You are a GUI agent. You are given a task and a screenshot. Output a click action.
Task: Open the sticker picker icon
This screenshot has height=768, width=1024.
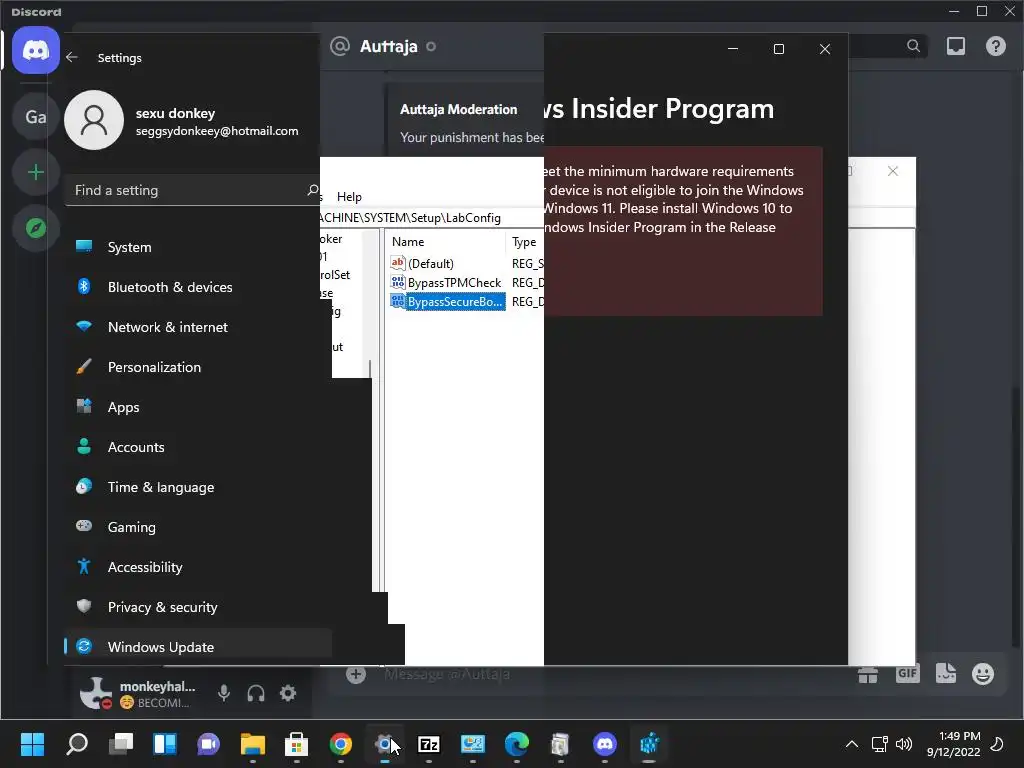946,673
